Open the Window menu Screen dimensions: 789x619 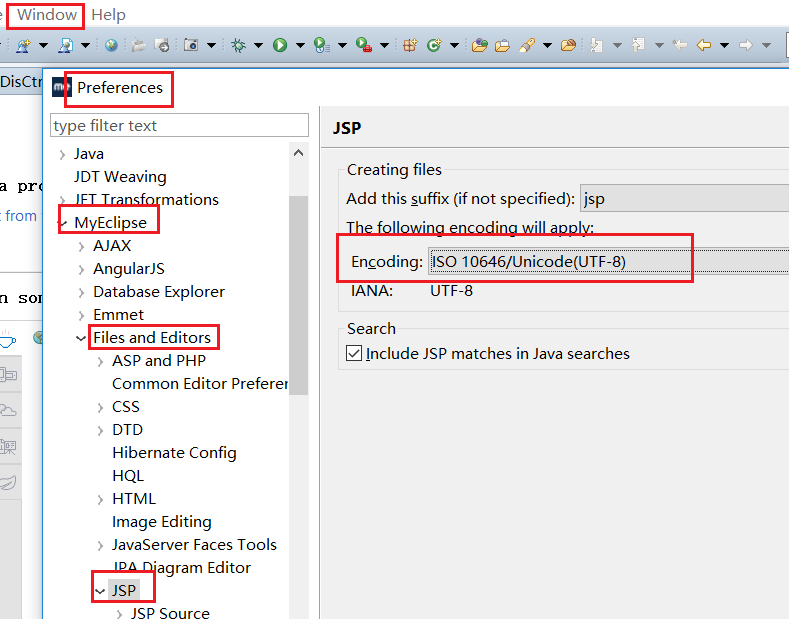(47, 15)
